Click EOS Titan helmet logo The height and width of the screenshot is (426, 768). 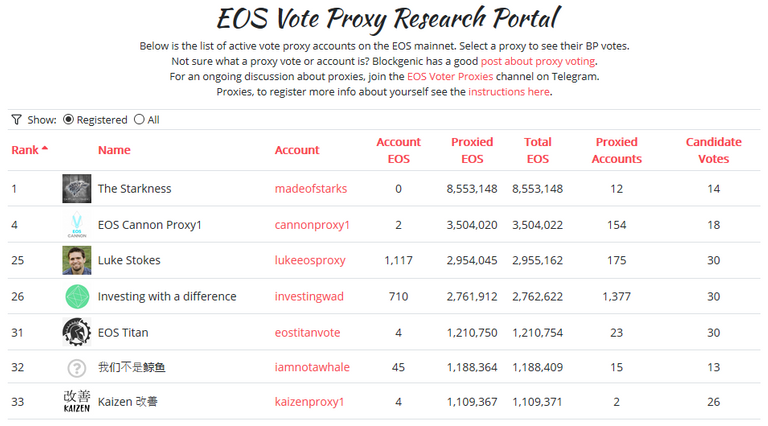77,332
